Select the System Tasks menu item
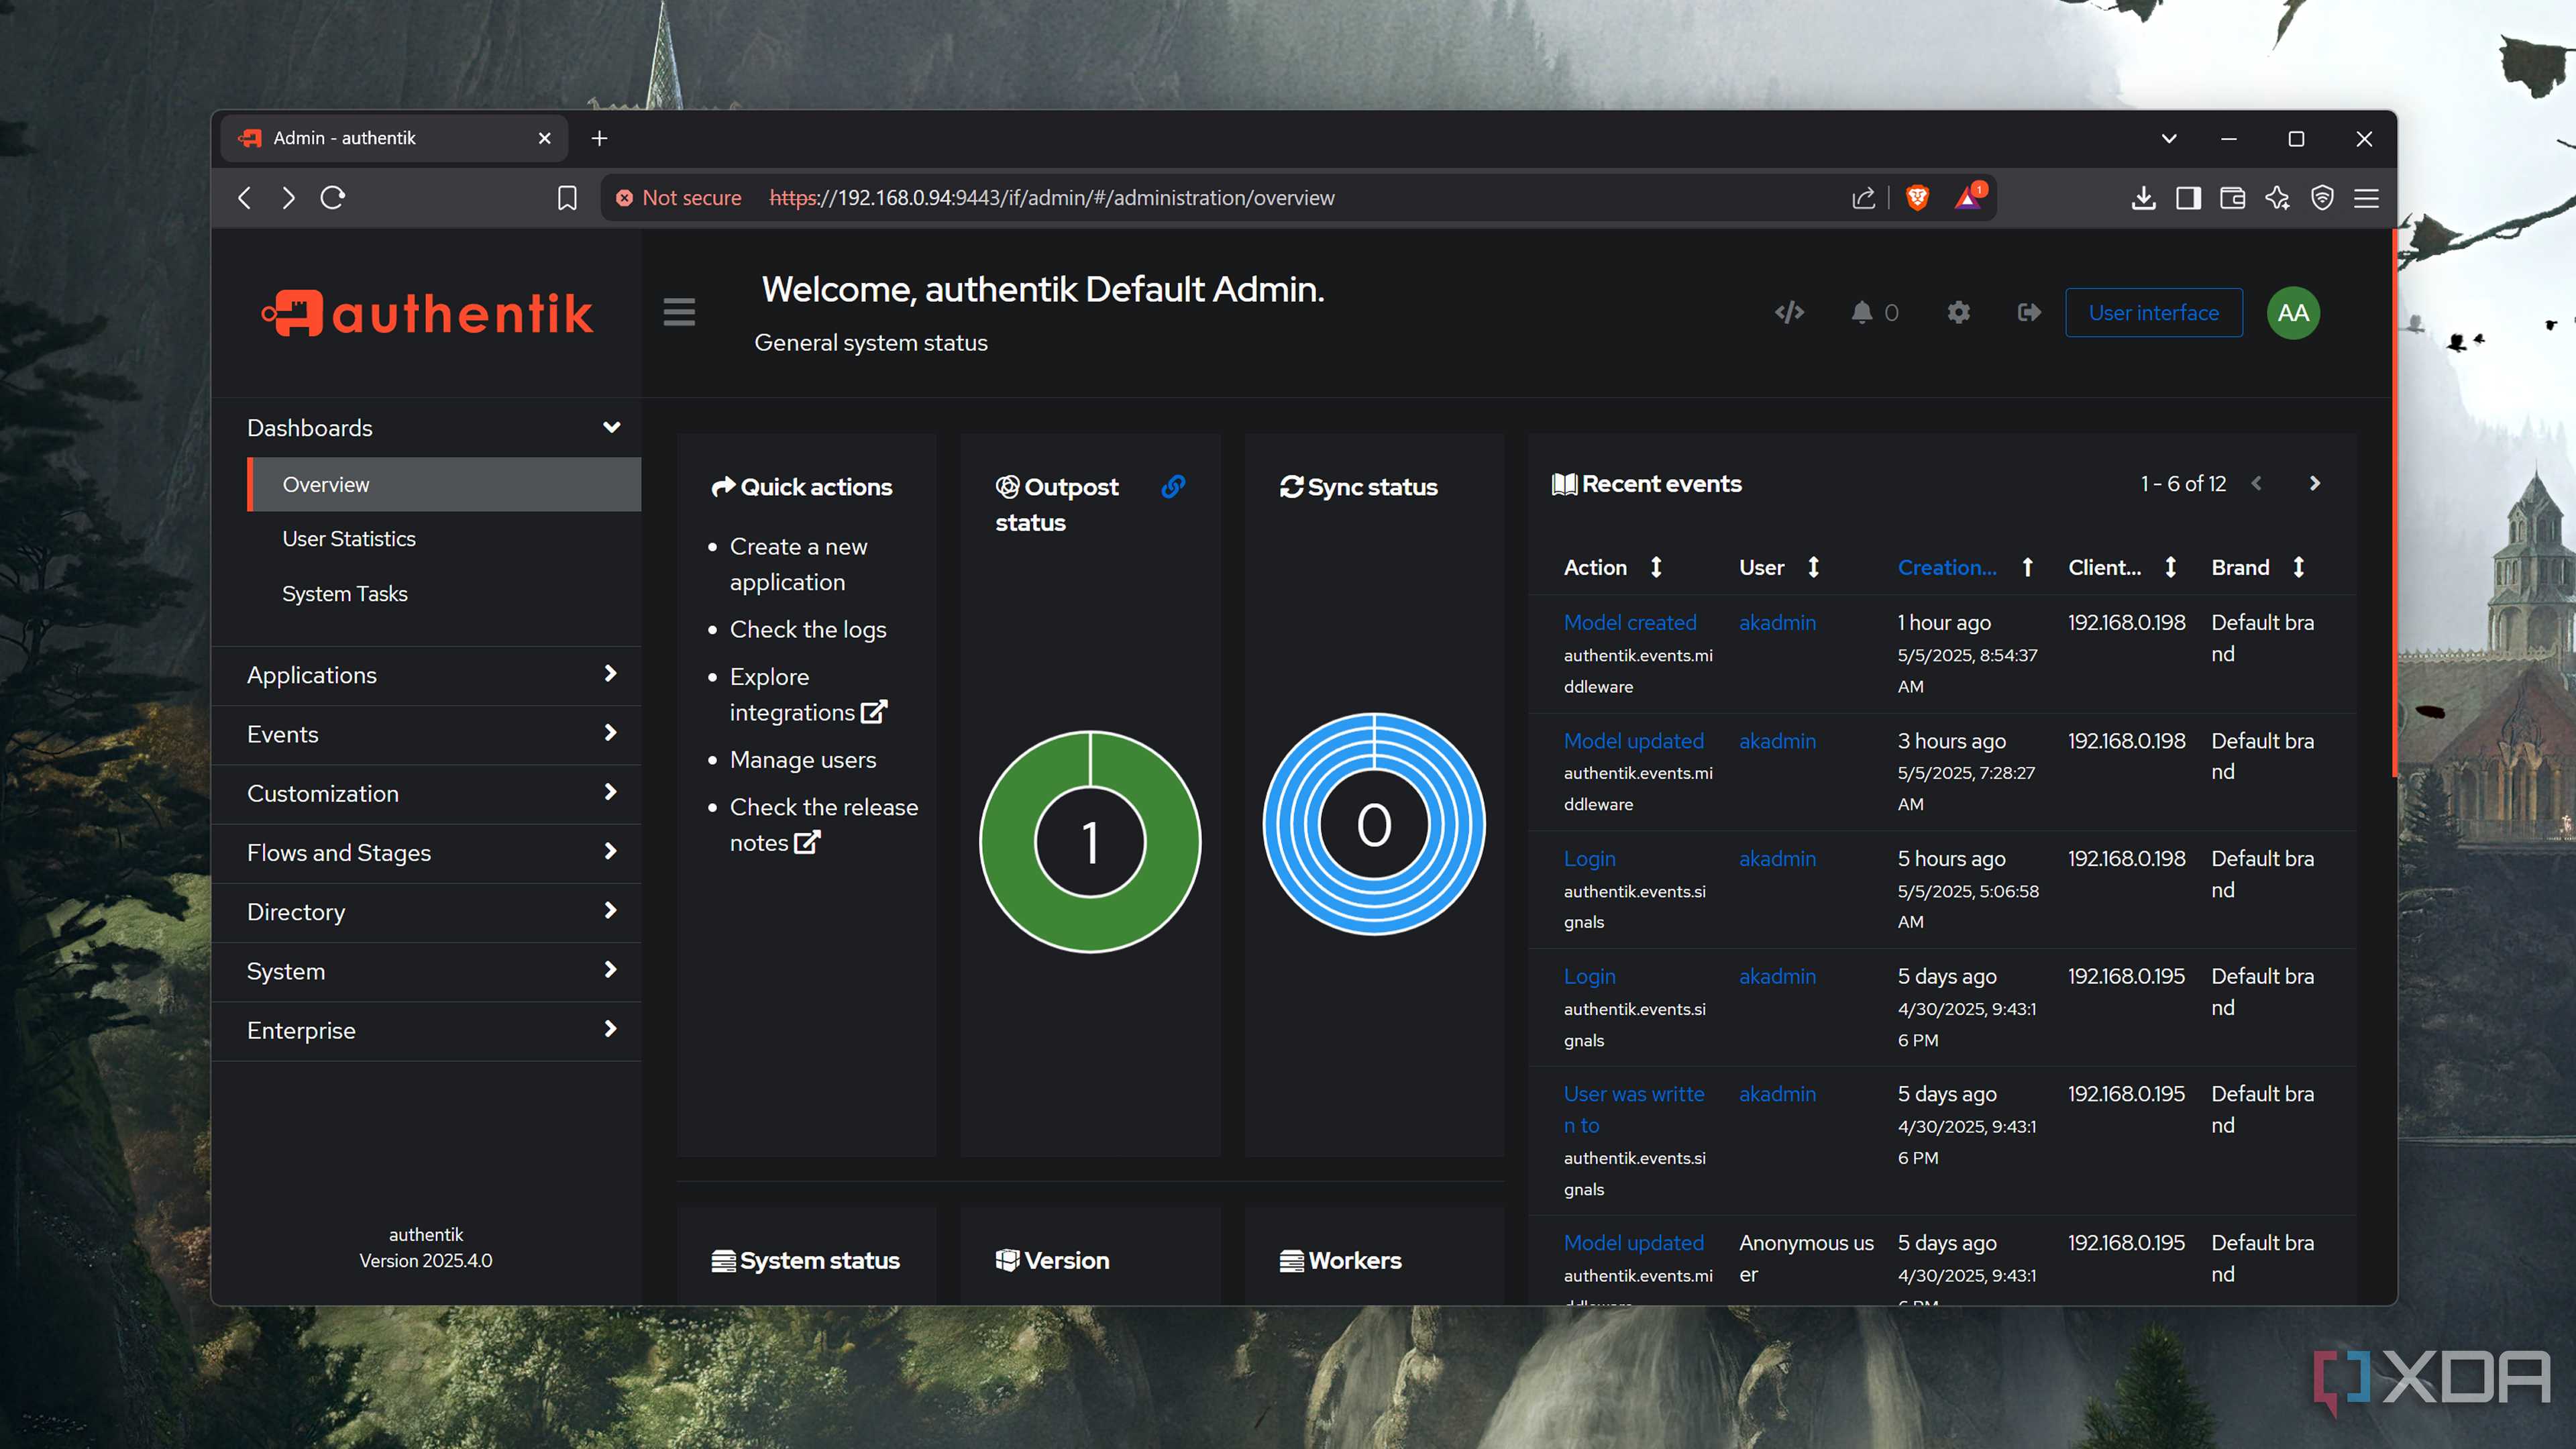Image resolution: width=2576 pixels, height=1449 pixels. [345, 593]
